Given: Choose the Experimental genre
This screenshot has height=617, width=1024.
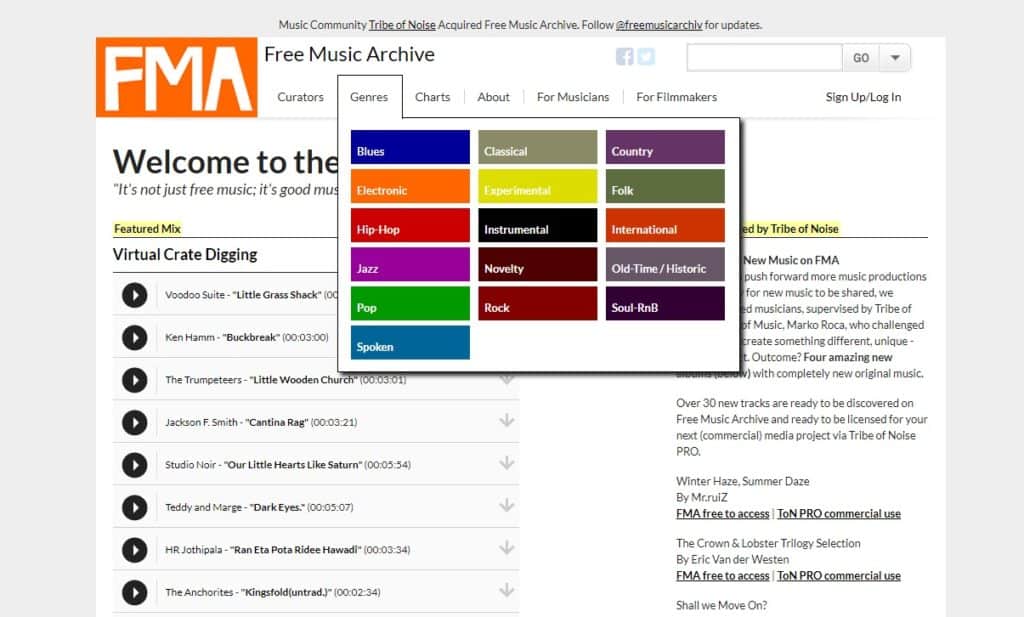Looking at the screenshot, I should click(537, 186).
